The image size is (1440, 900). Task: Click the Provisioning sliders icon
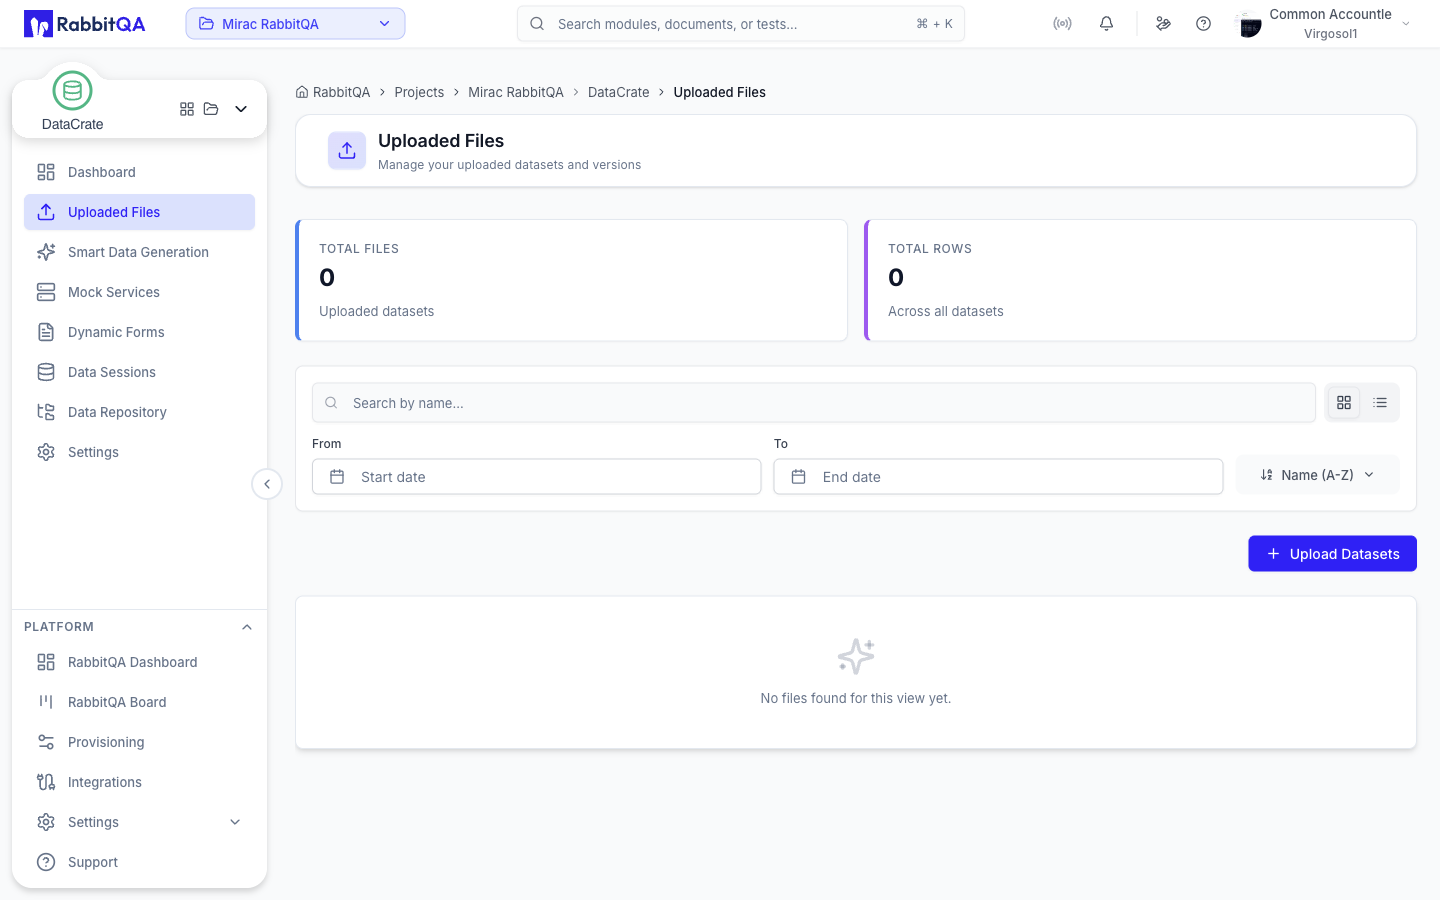[x=46, y=742]
